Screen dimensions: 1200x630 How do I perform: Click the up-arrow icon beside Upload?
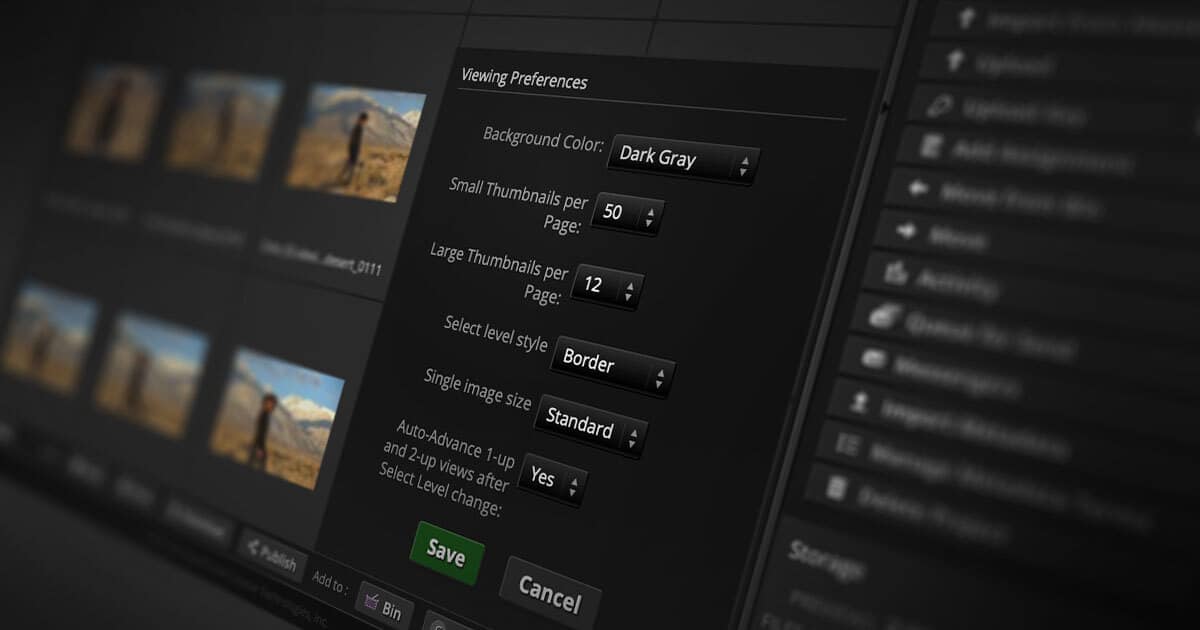coord(955,61)
